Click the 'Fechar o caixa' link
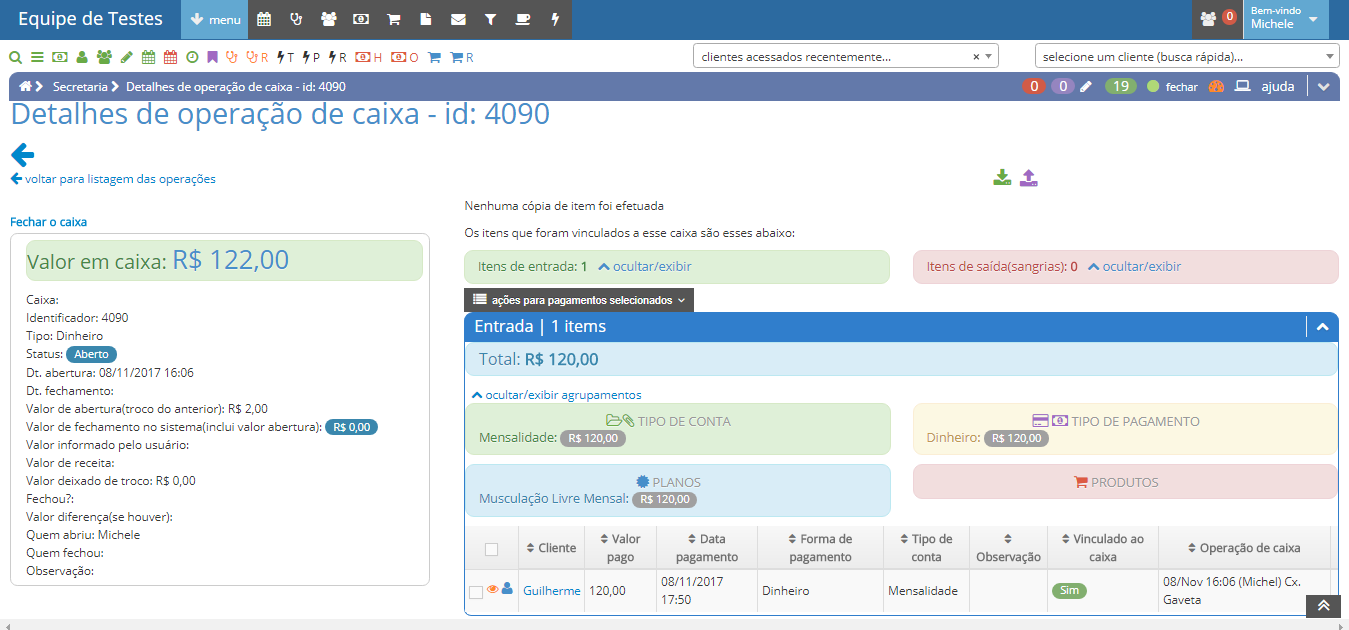This screenshot has height=630, width=1349. coord(49,222)
